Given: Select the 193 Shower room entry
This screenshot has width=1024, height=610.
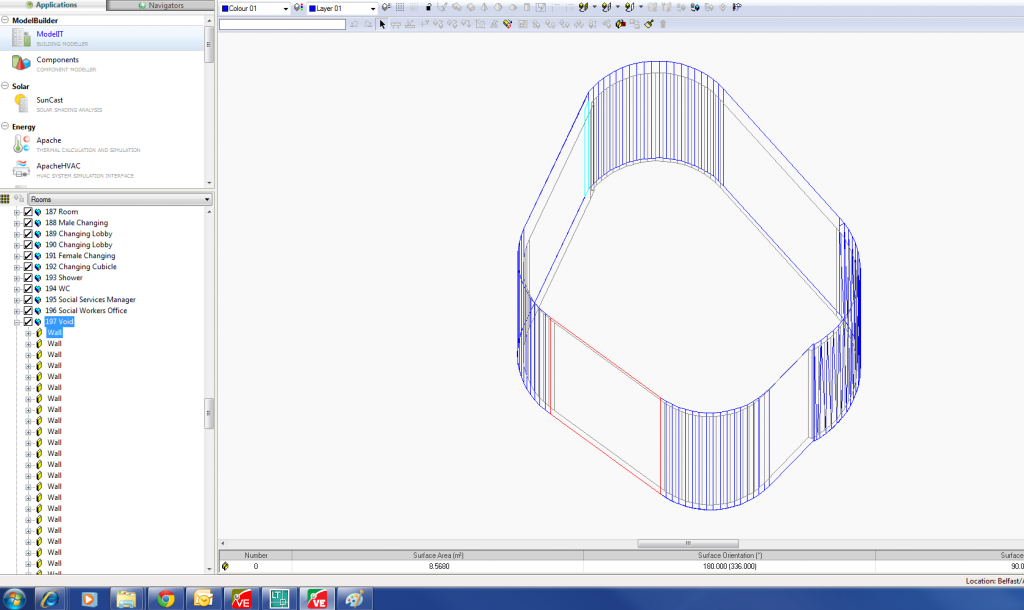Looking at the screenshot, I should (65, 278).
